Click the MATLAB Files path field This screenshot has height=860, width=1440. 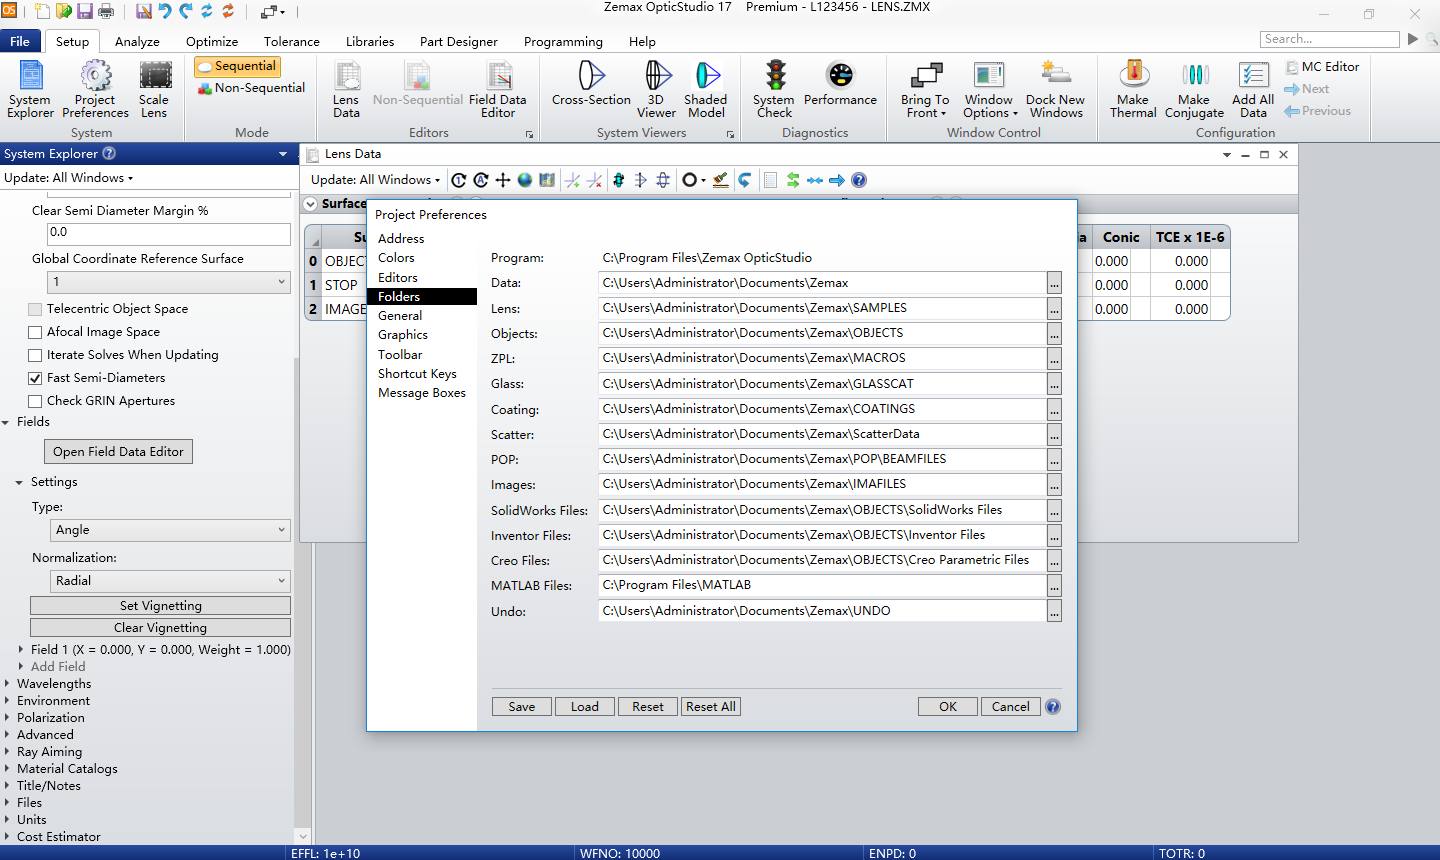pyautogui.click(x=822, y=586)
